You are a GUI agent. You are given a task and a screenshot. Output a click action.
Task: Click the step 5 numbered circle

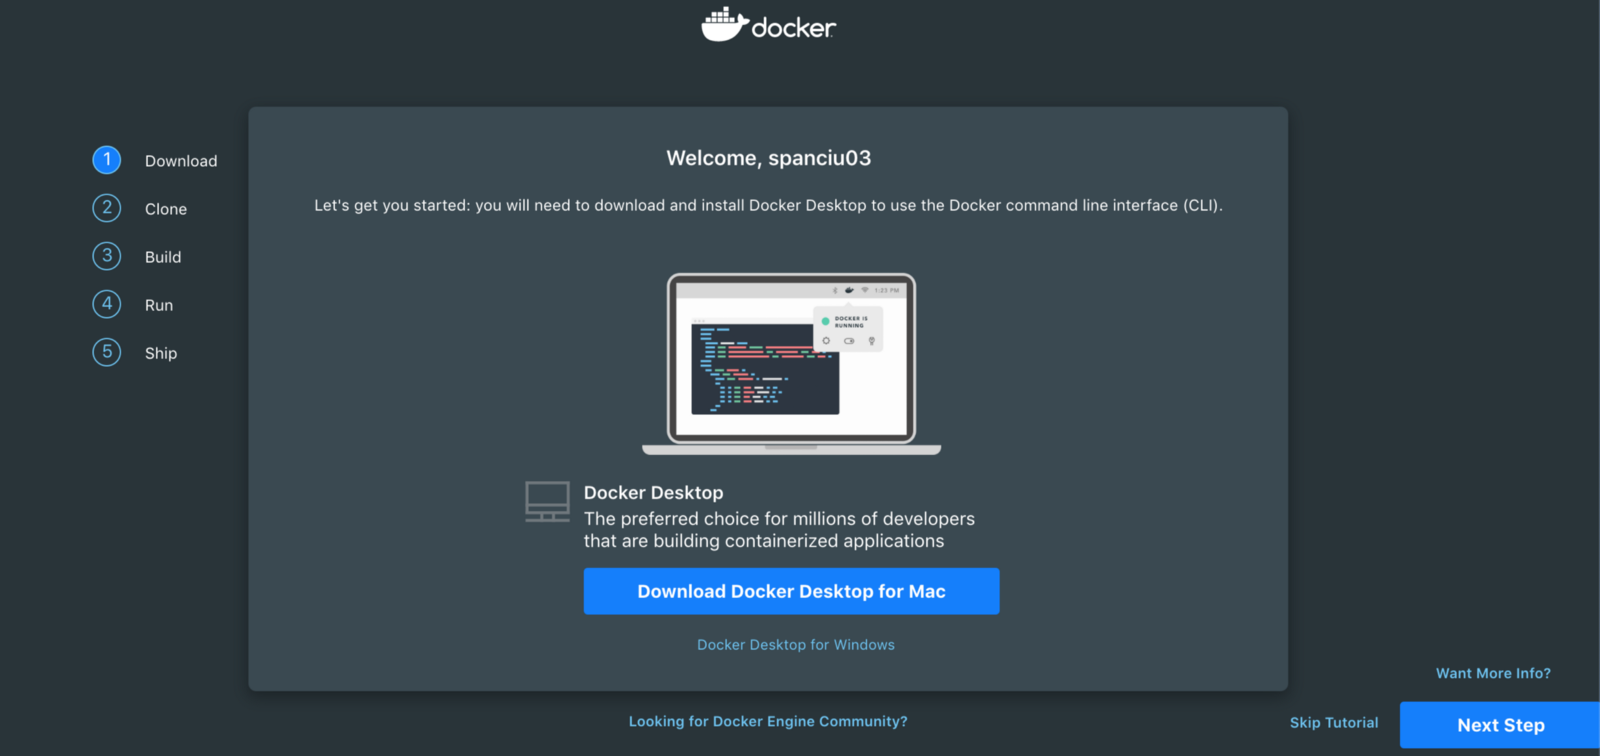pos(107,352)
